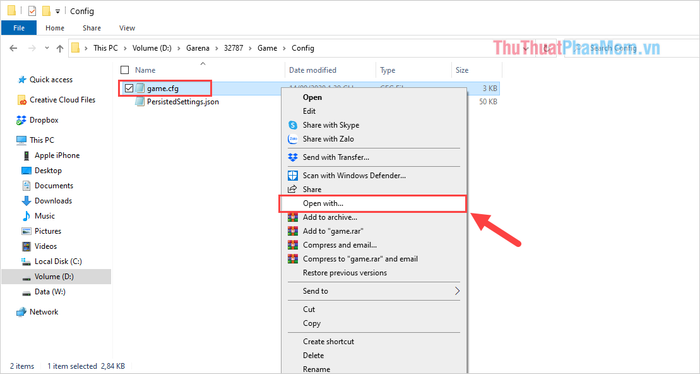Switch to the Home ribbon tab
Image resolution: width=700 pixels, height=374 pixels.
click(x=54, y=28)
